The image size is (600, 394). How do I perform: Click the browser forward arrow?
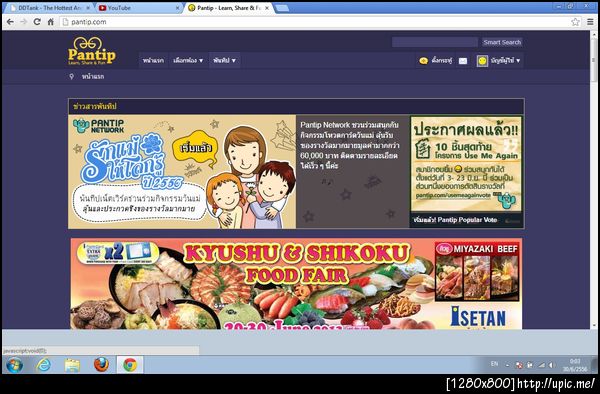coord(24,22)
